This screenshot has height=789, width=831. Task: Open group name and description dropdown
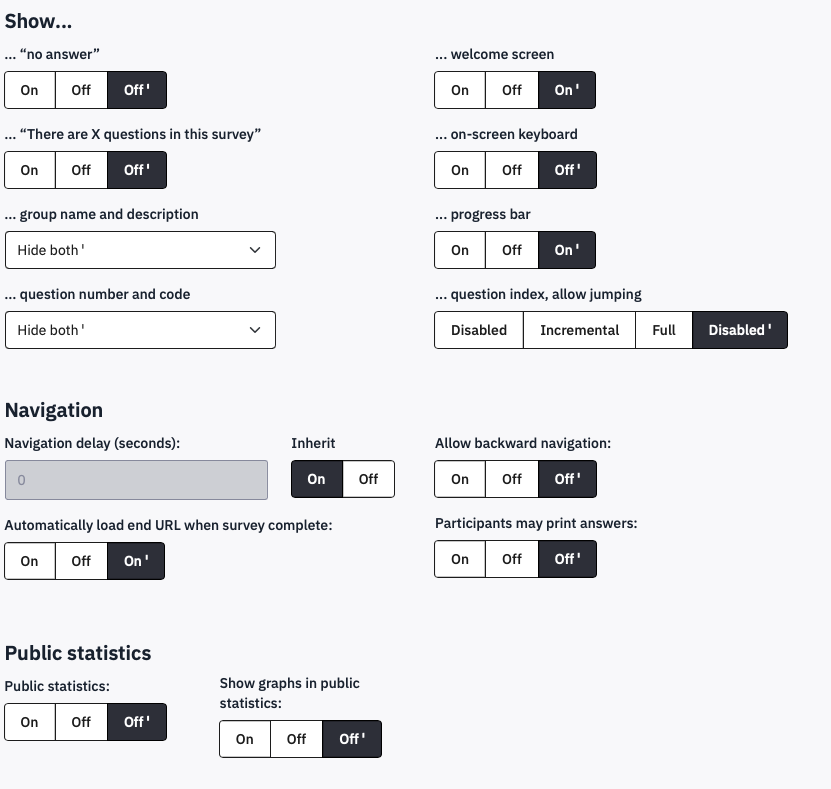point(140,250)
